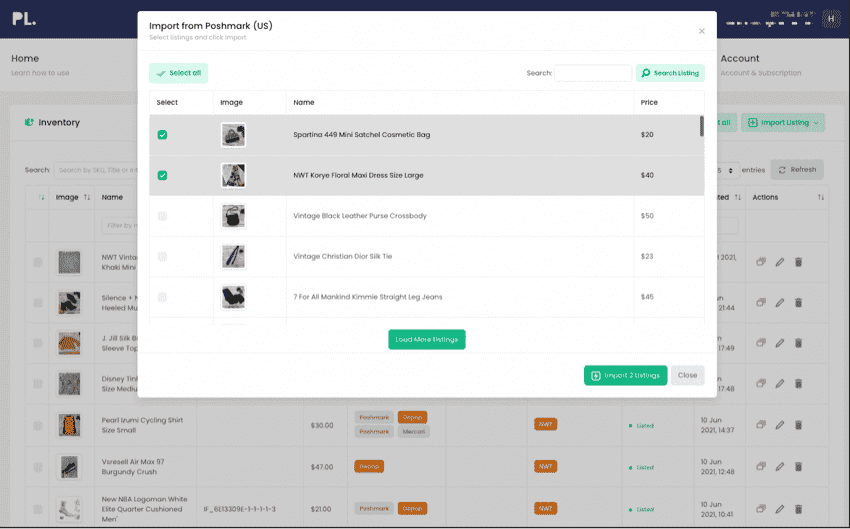Edit New NBA Logoman socks listing
The height and width of the screenshot is (529, 850).
click(780, 509)
